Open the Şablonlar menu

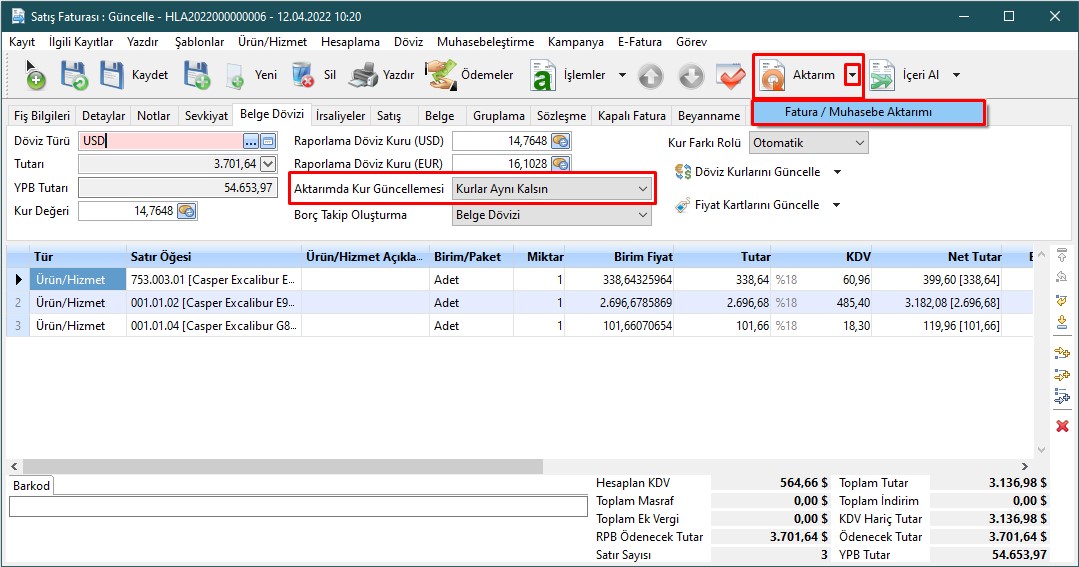199,42
